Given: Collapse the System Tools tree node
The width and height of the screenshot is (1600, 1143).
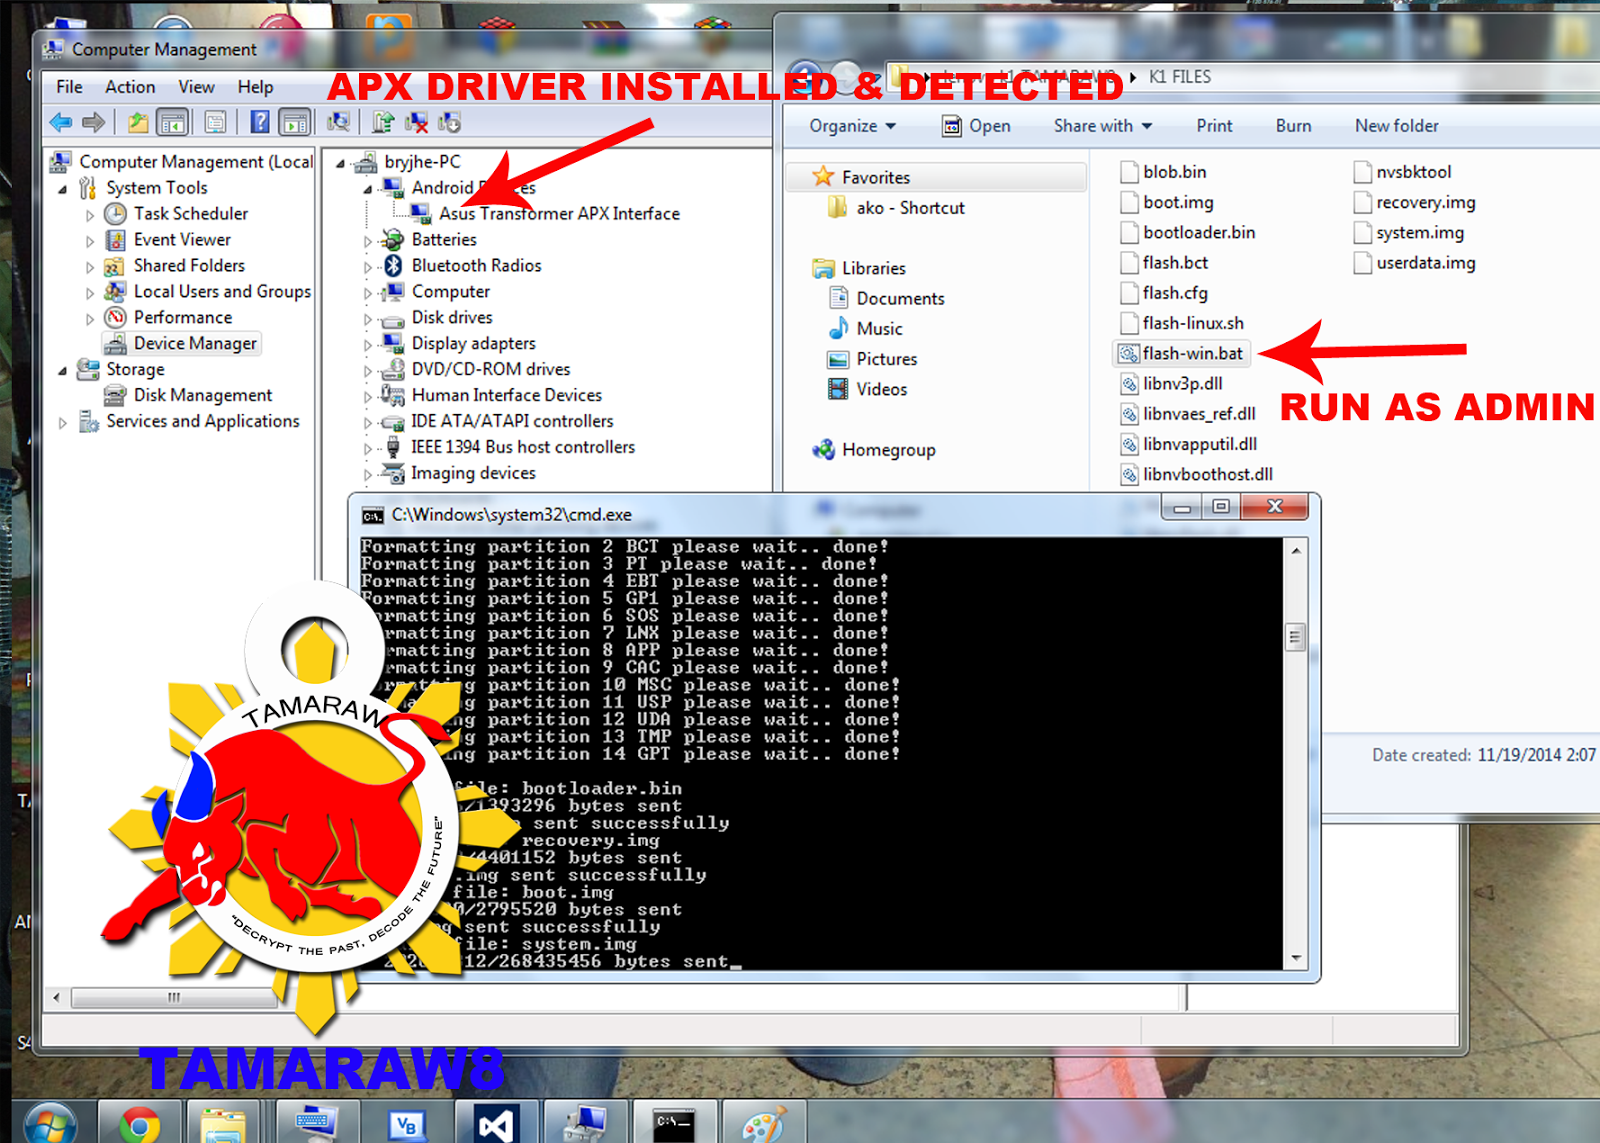Looking at the screenshot, I should pos(63,189).
